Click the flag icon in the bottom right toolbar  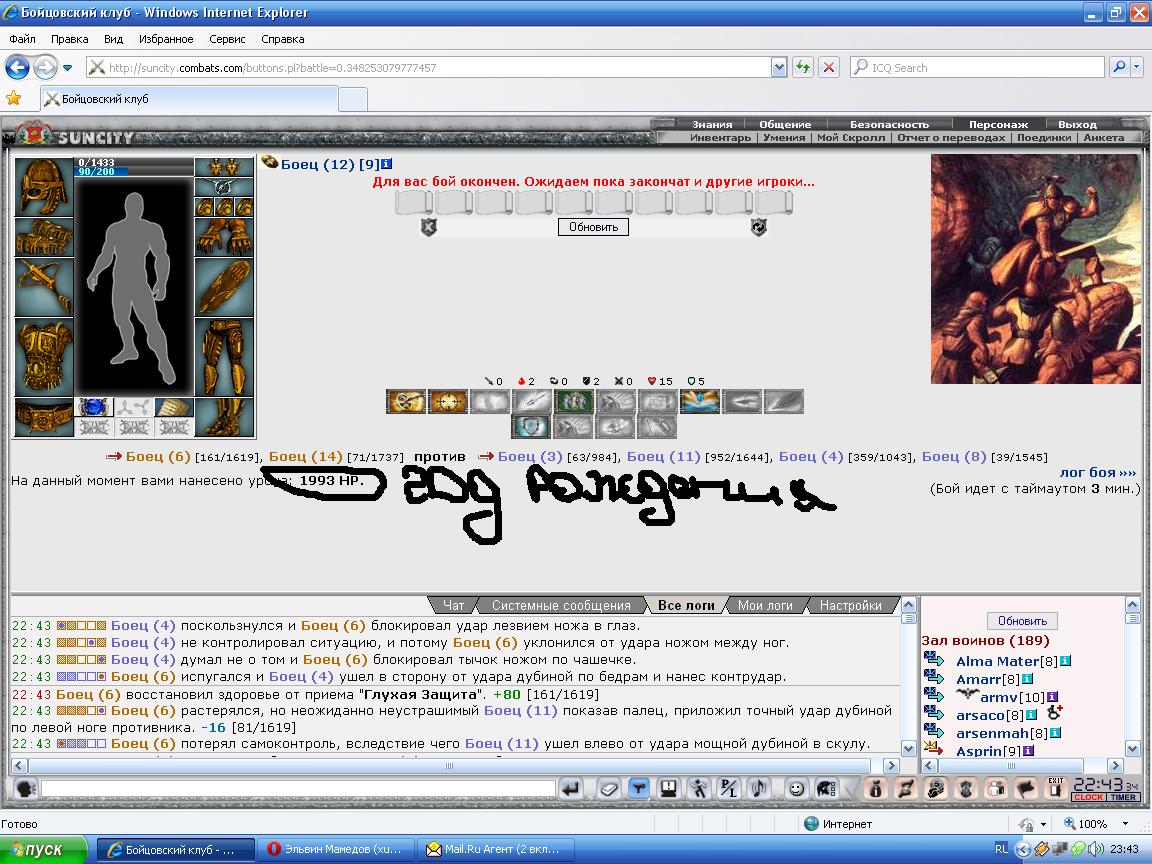(1026, 789)
